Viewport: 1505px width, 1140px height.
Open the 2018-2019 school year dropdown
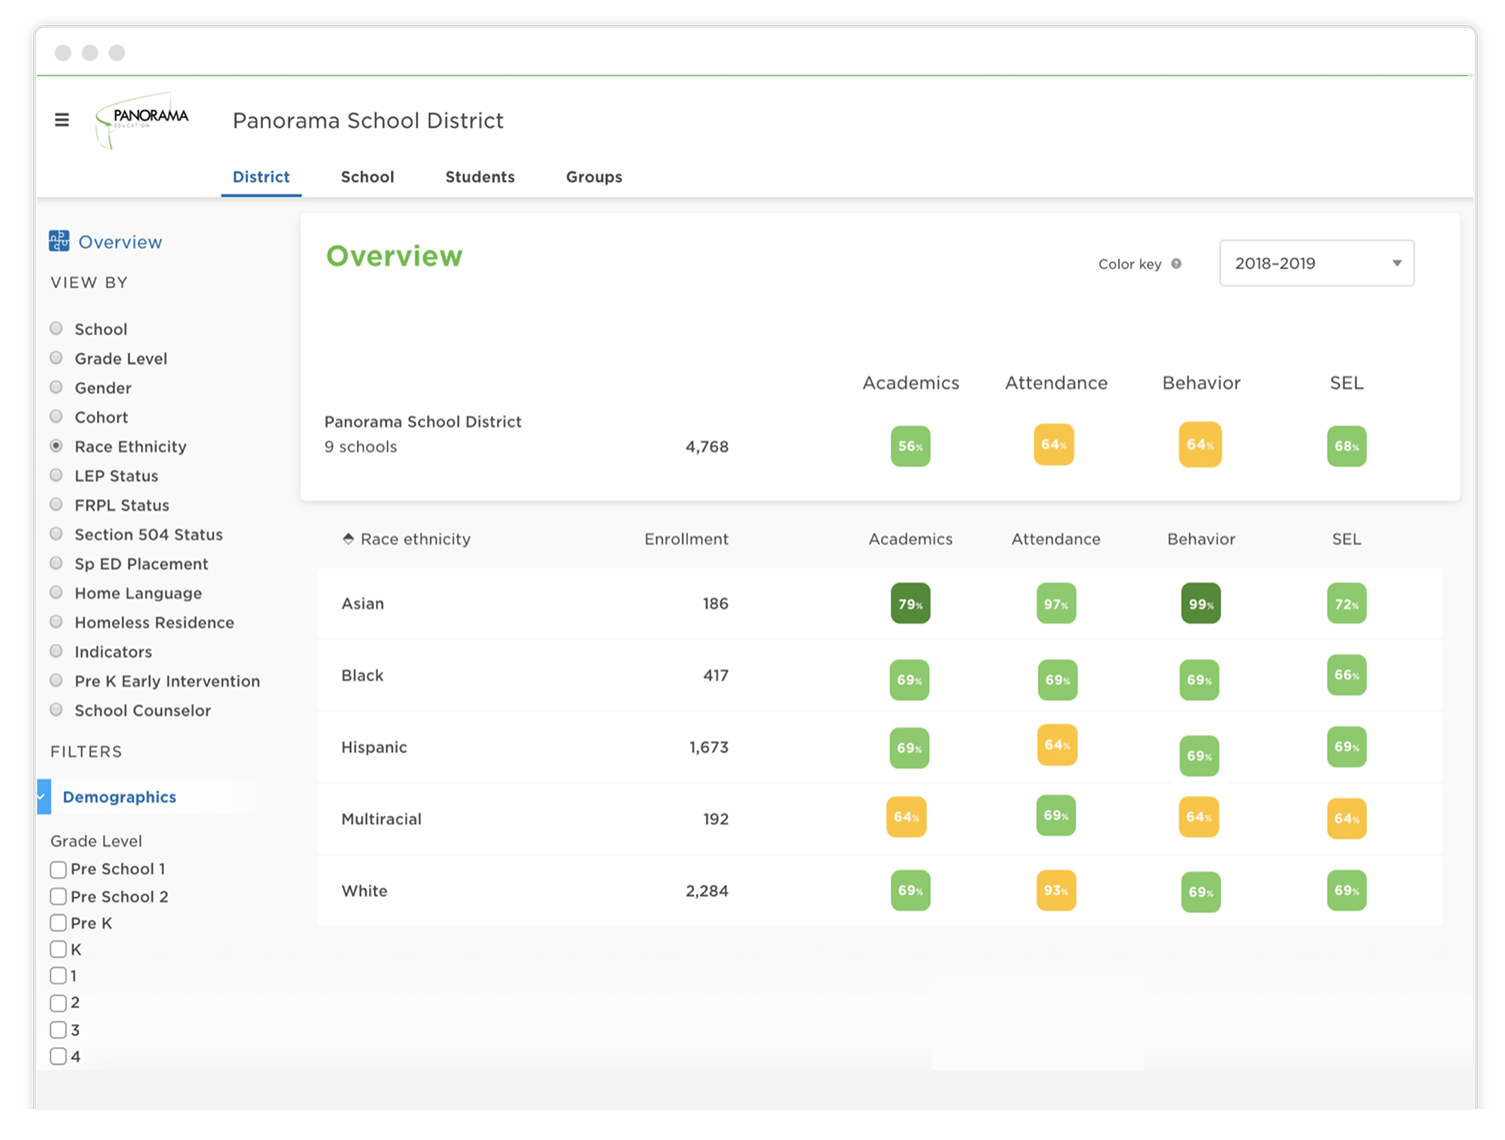click(1316, 263)
